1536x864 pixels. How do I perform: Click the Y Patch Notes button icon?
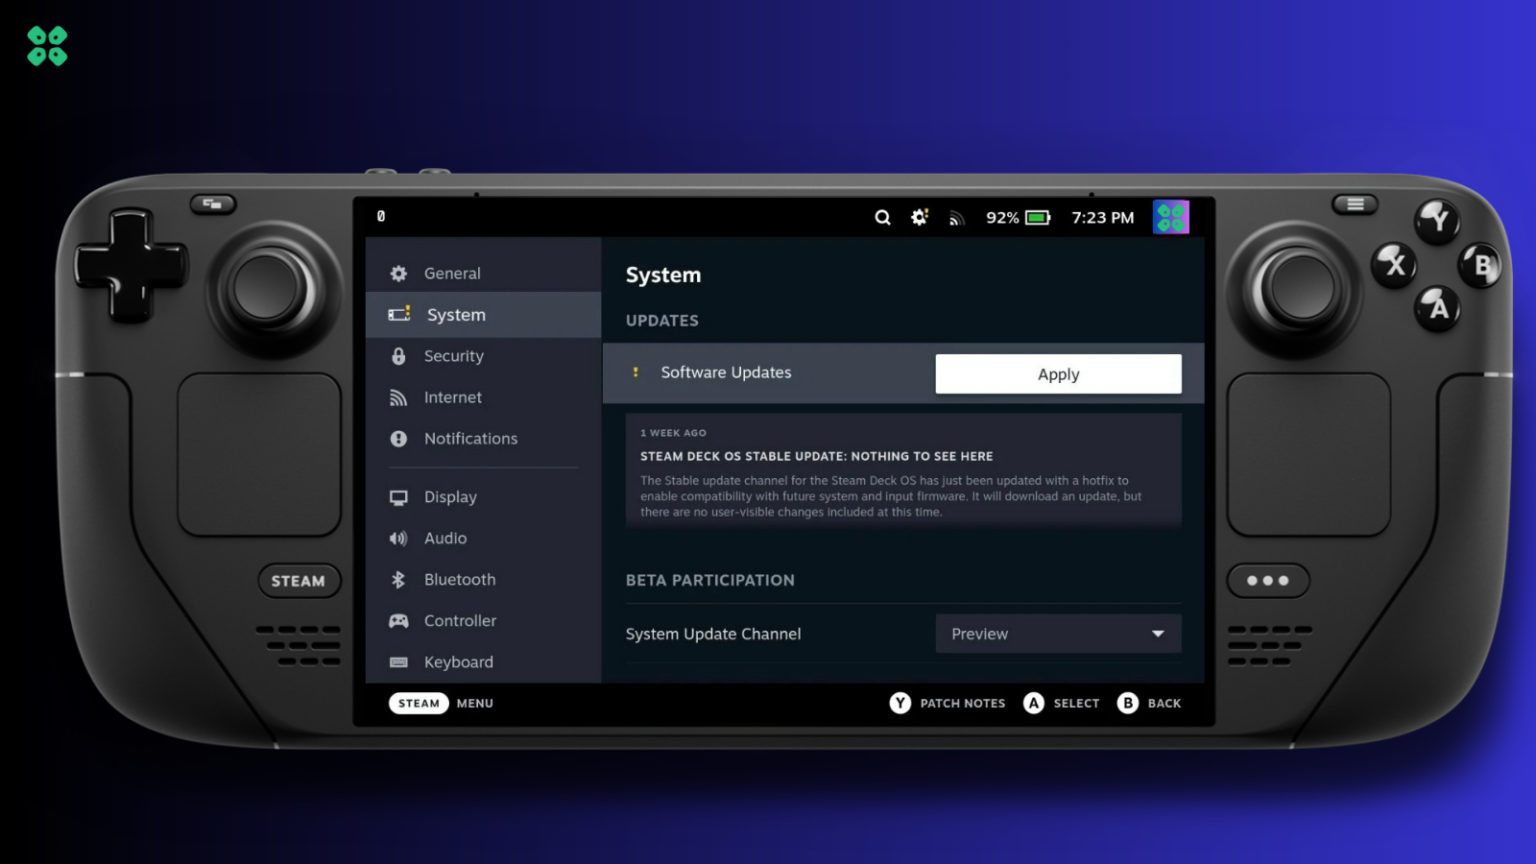tap(900, 703)
